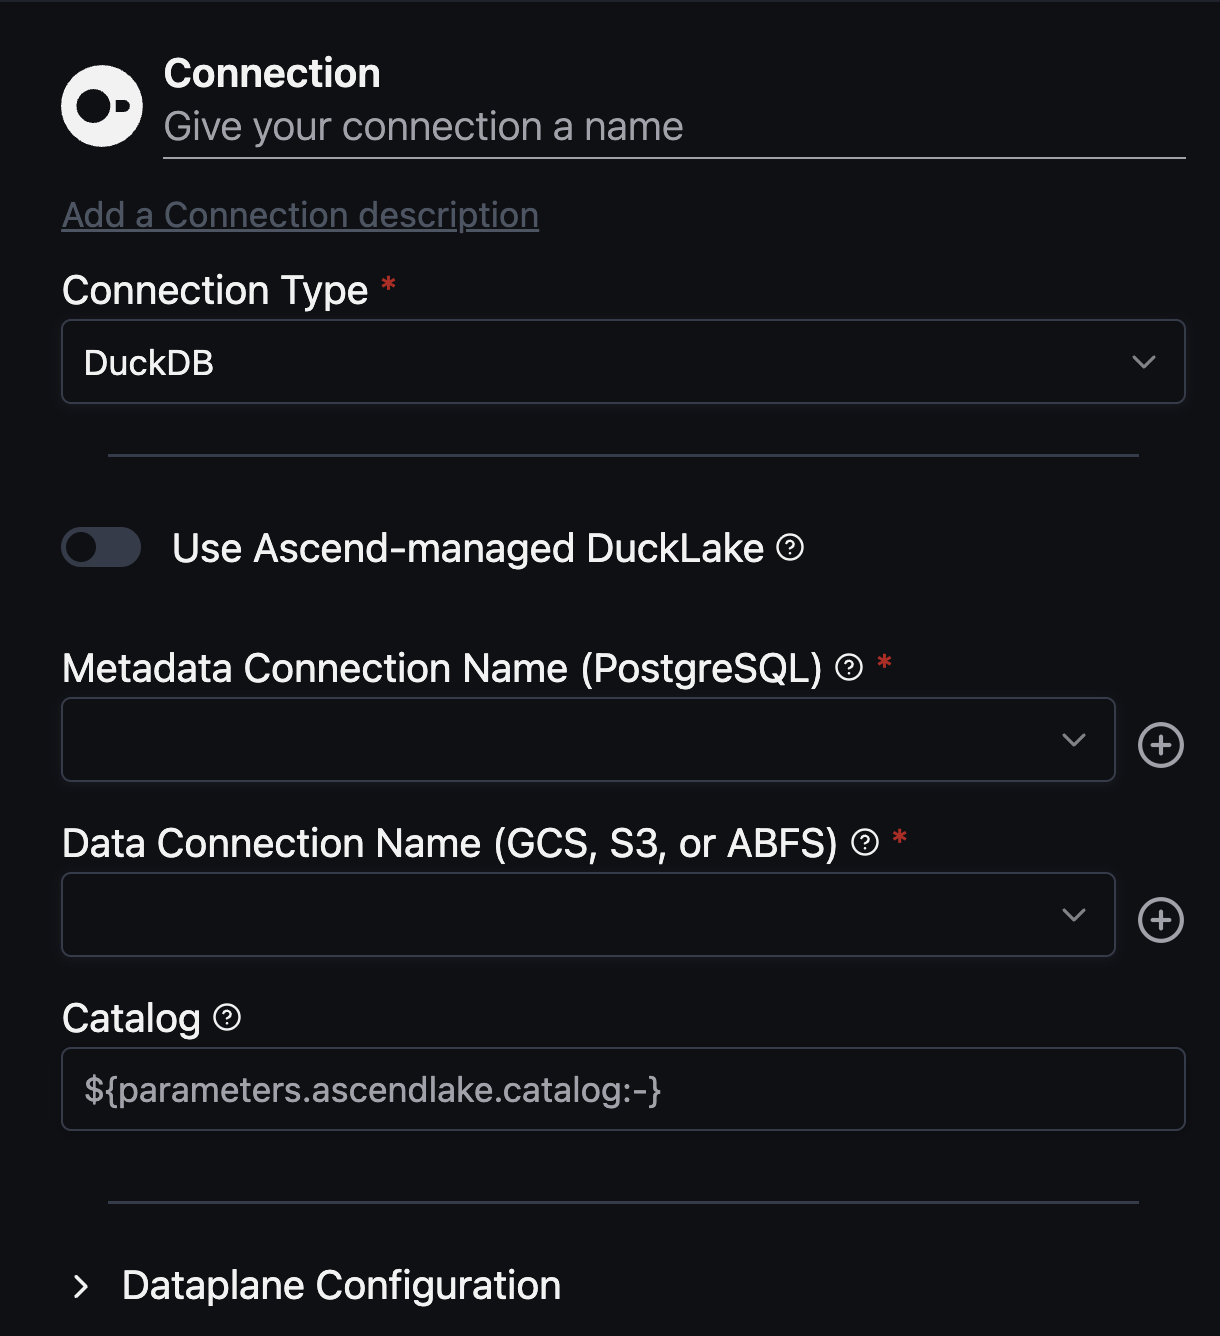The image size is (1220, 1336).
Task: Open help for Metadata Connection Name
Action: [849, 667]
